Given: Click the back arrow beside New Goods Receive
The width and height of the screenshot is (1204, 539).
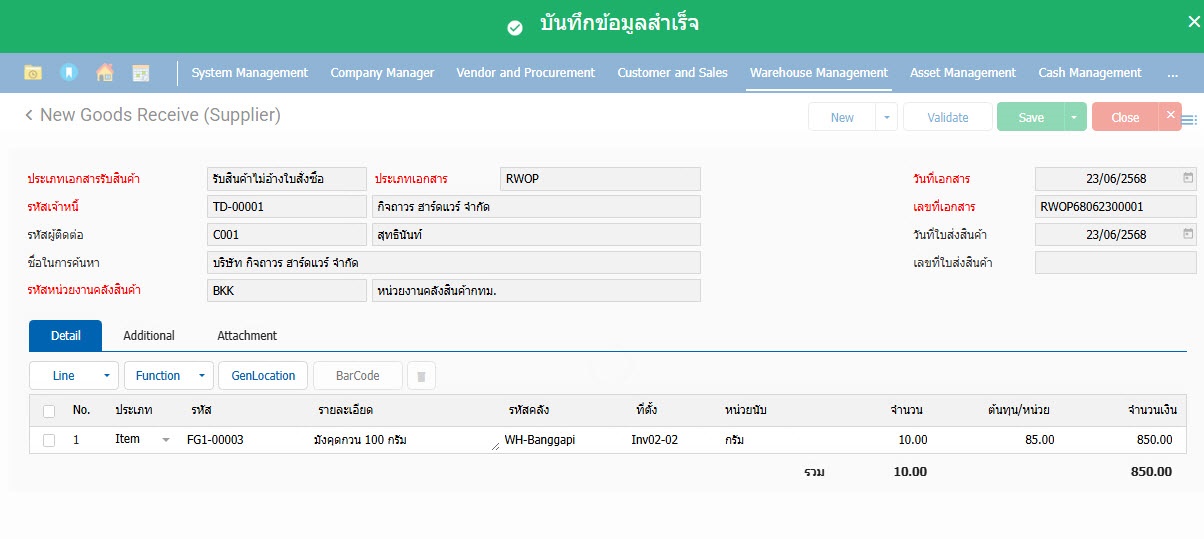Looking at the screenshot, I should pos(29,116).
